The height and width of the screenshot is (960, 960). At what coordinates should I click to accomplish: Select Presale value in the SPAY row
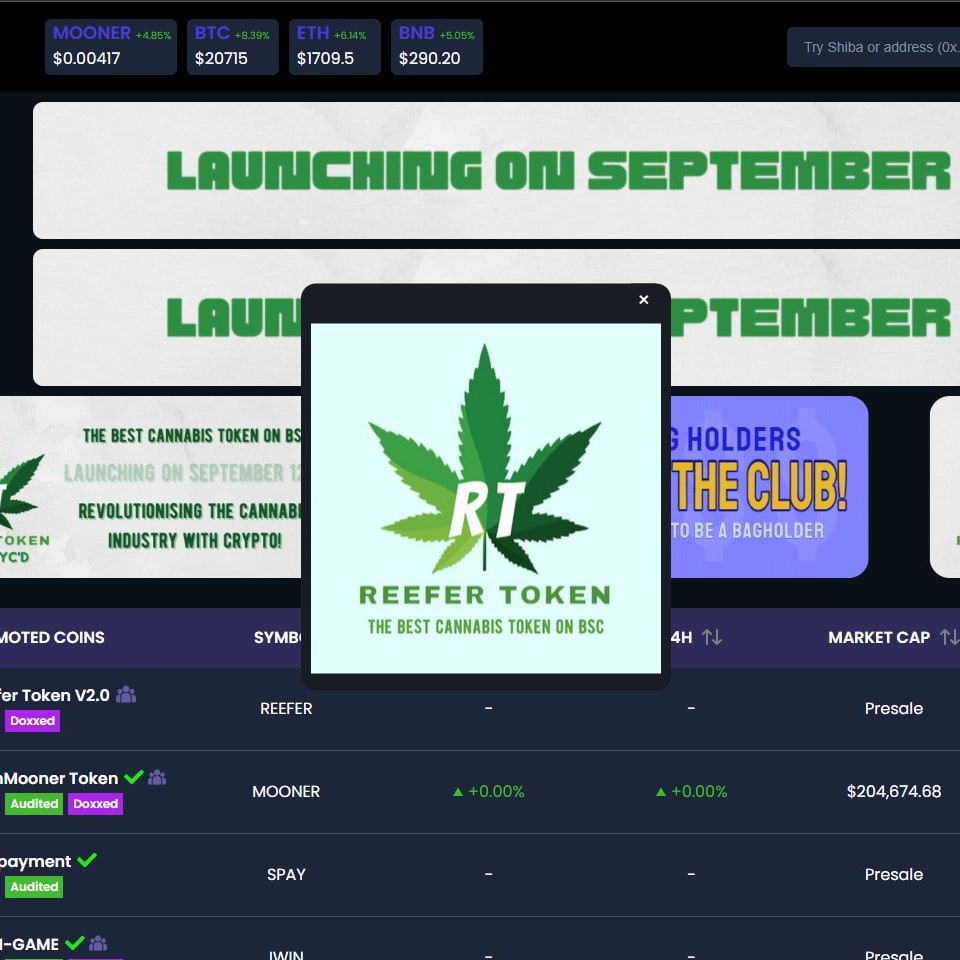tap(893, 874)
